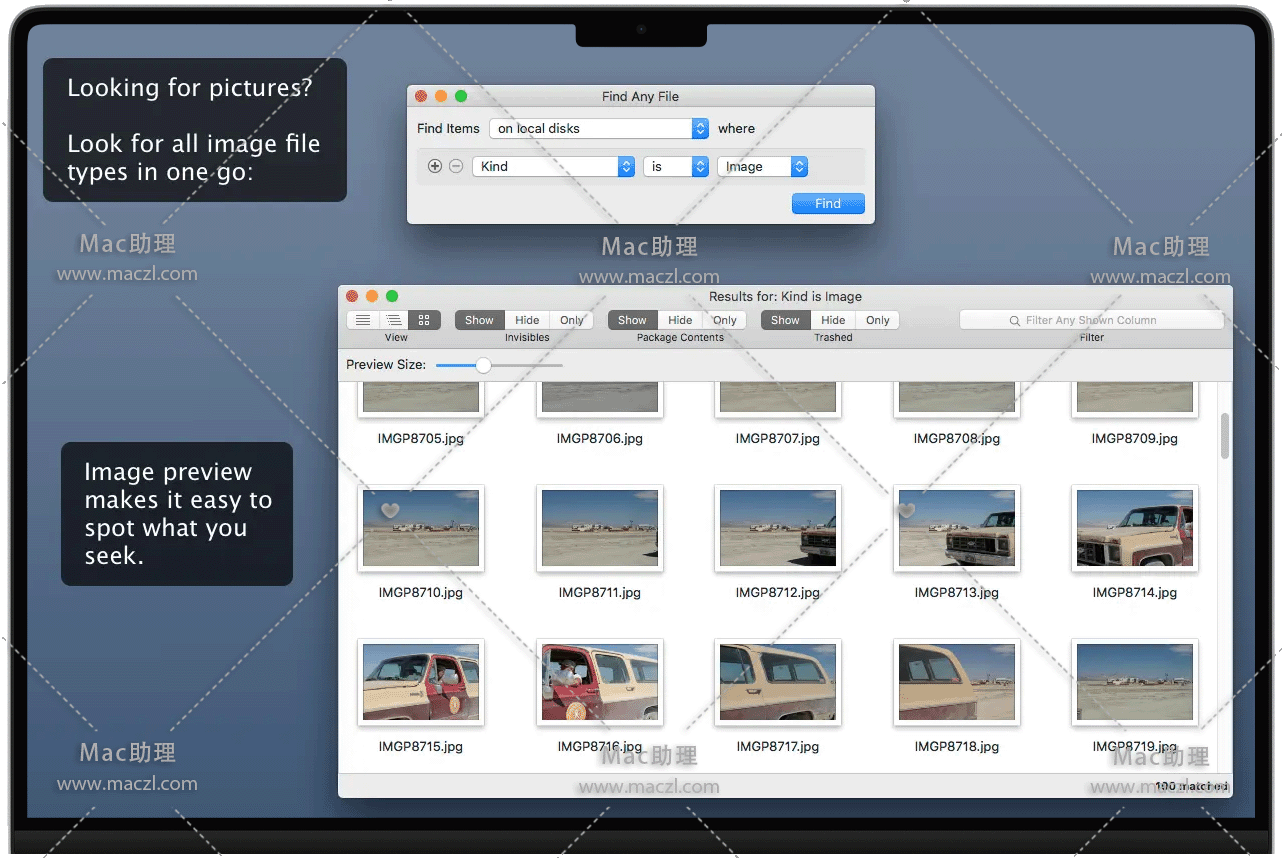Set Trashed to Show
The image size is (1282, 858).
(785, 320)
